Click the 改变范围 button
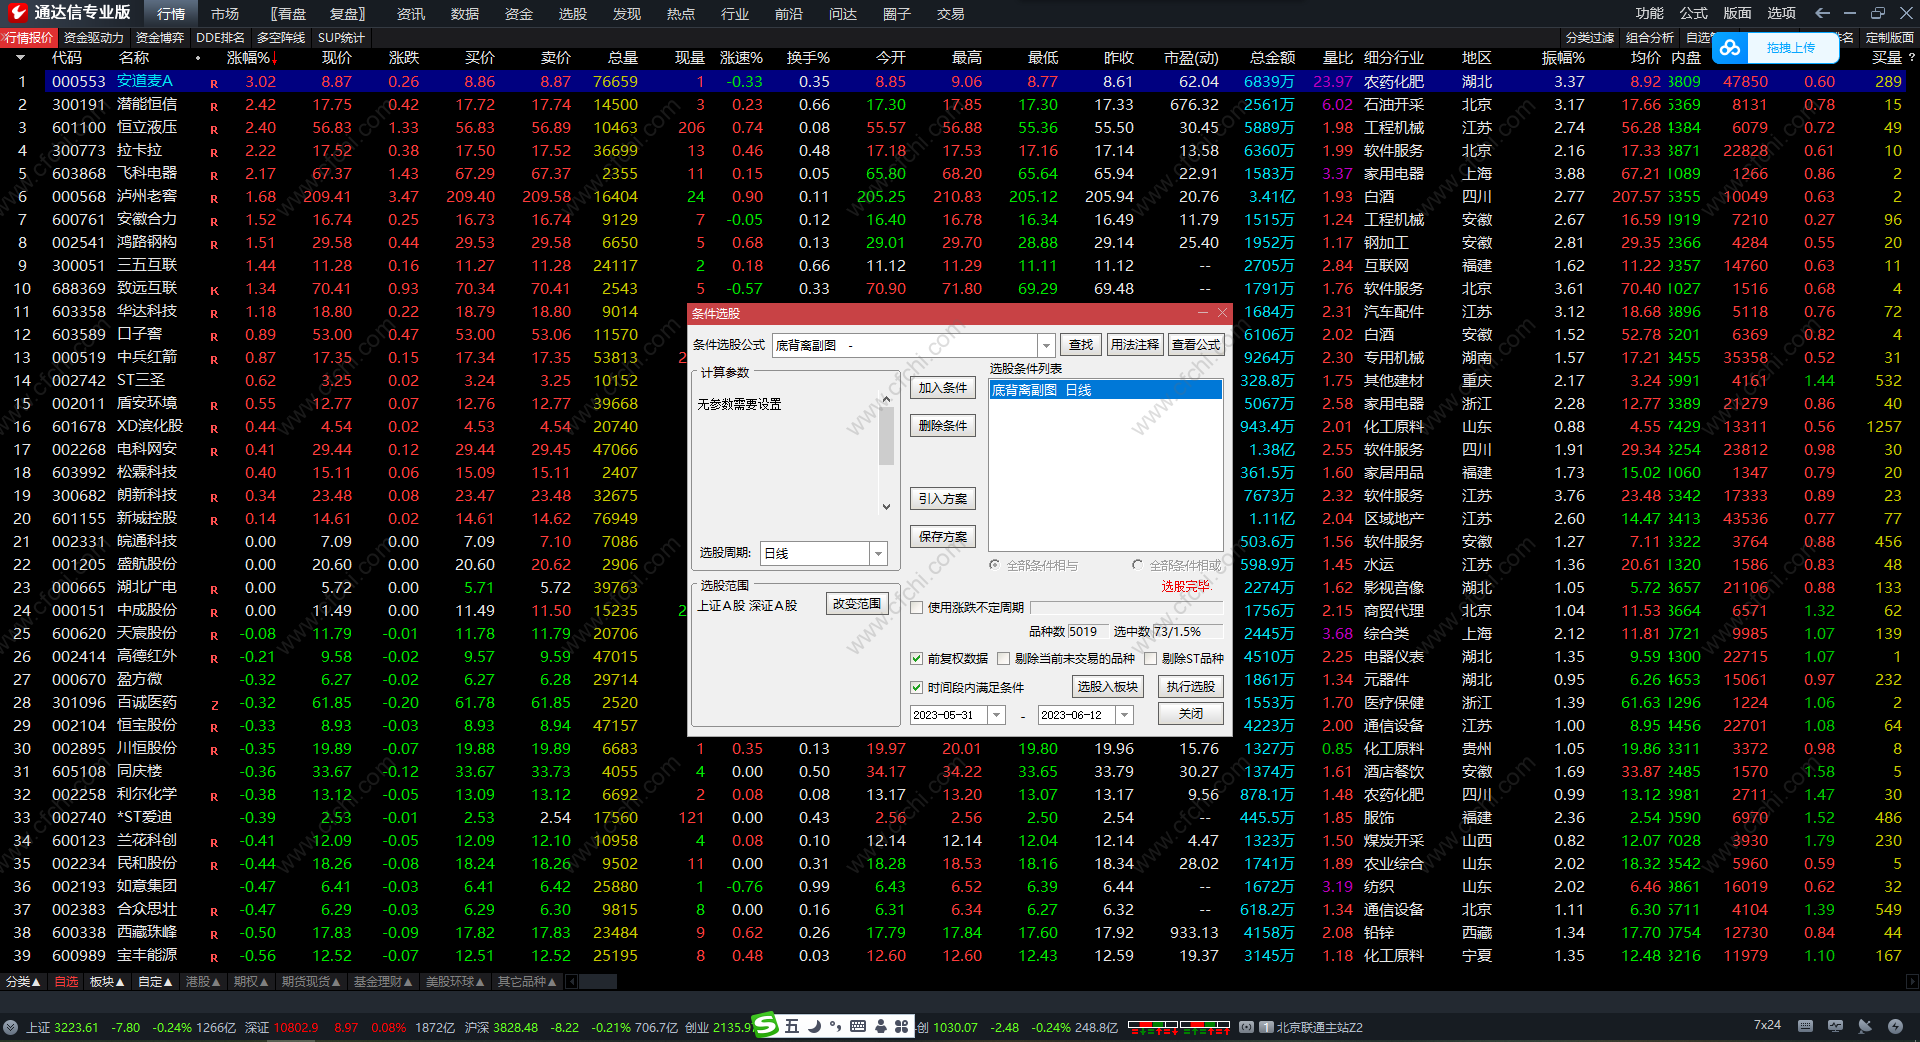The height and width of the screenshot is (1042, 1920). (857, 604)
